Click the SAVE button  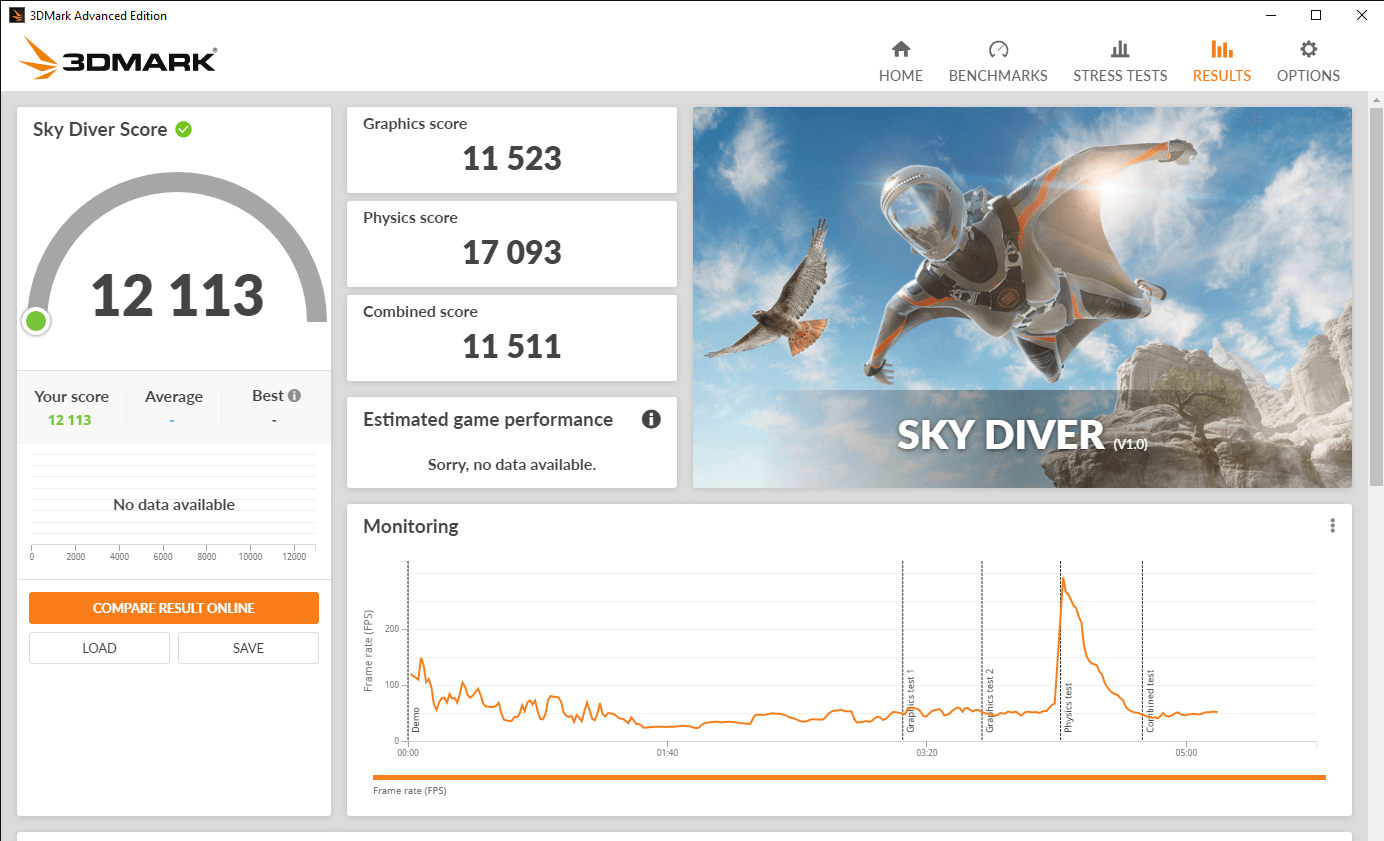coord(248,648)
